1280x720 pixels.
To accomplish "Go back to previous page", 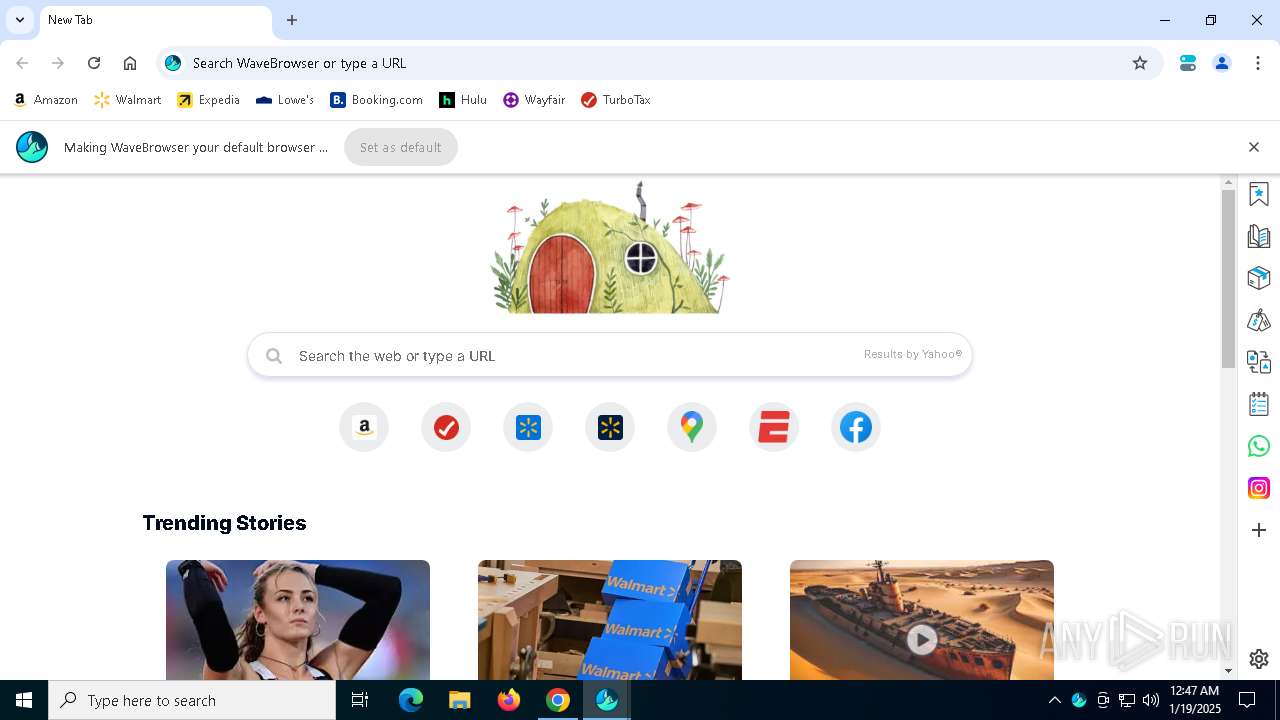I will coord(22,63).
